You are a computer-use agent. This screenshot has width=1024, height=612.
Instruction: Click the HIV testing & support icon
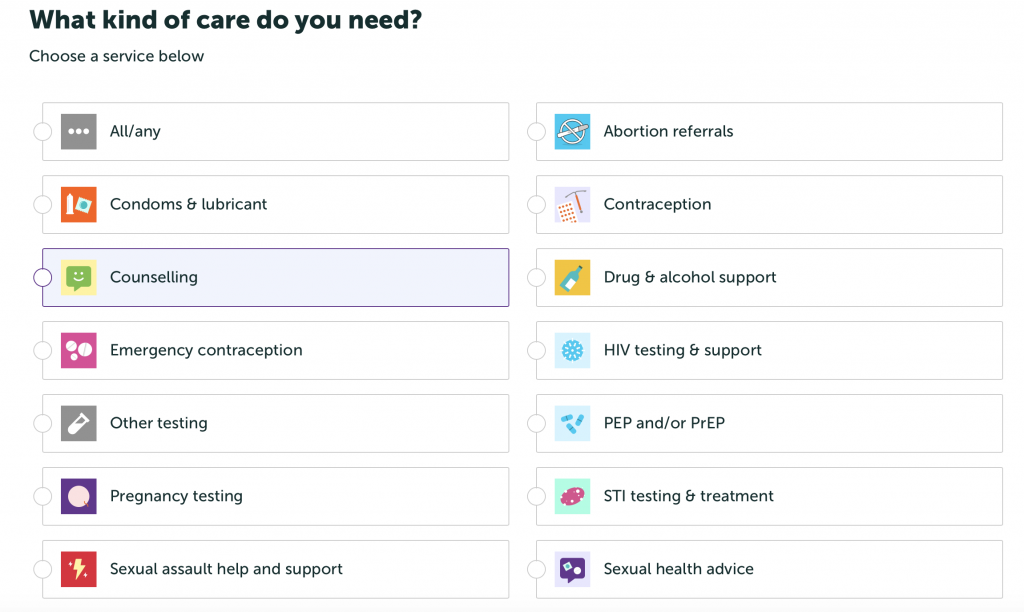pos(572,351)
